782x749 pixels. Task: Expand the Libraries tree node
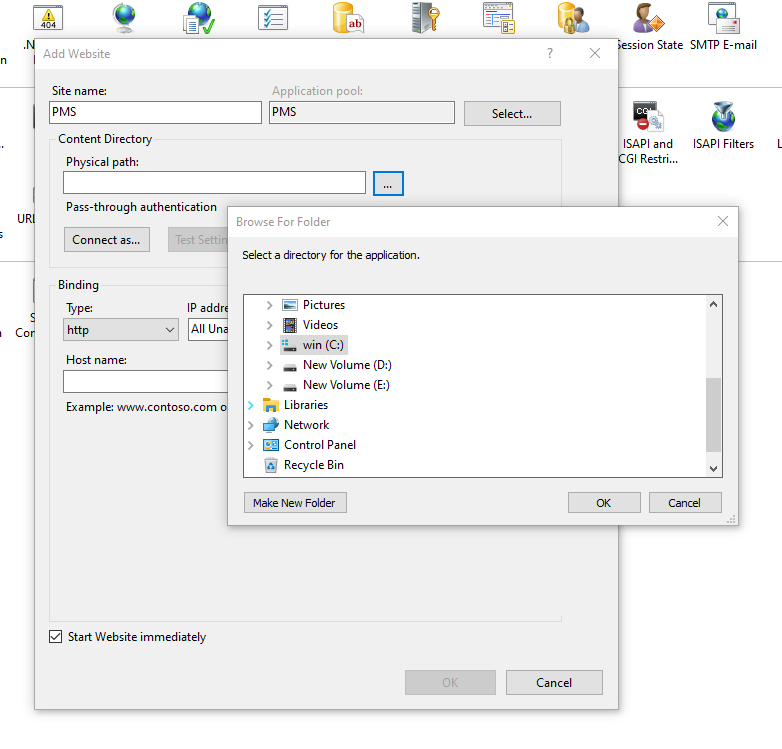[x=250, y=405]
